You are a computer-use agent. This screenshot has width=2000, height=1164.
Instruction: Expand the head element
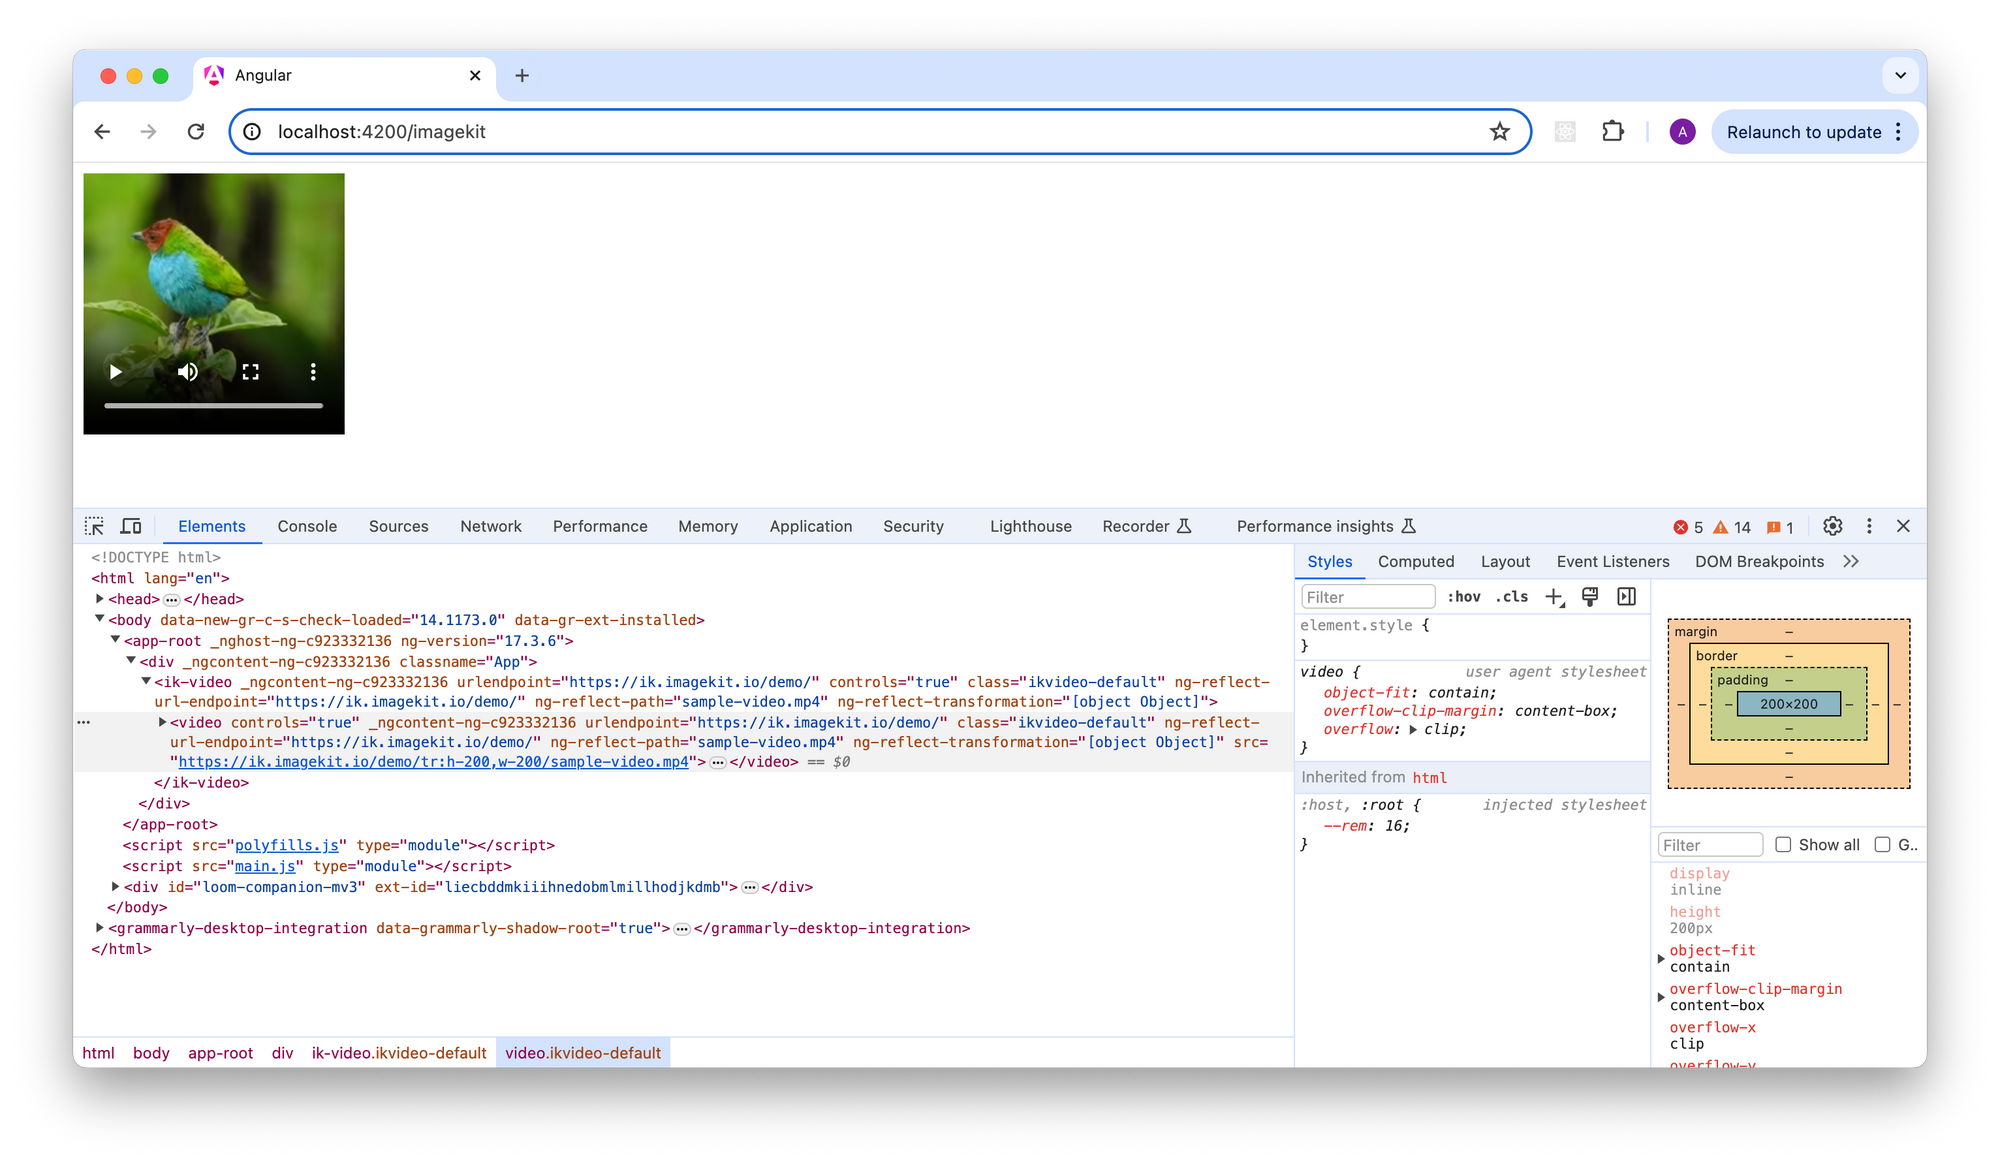coord(100,599)
